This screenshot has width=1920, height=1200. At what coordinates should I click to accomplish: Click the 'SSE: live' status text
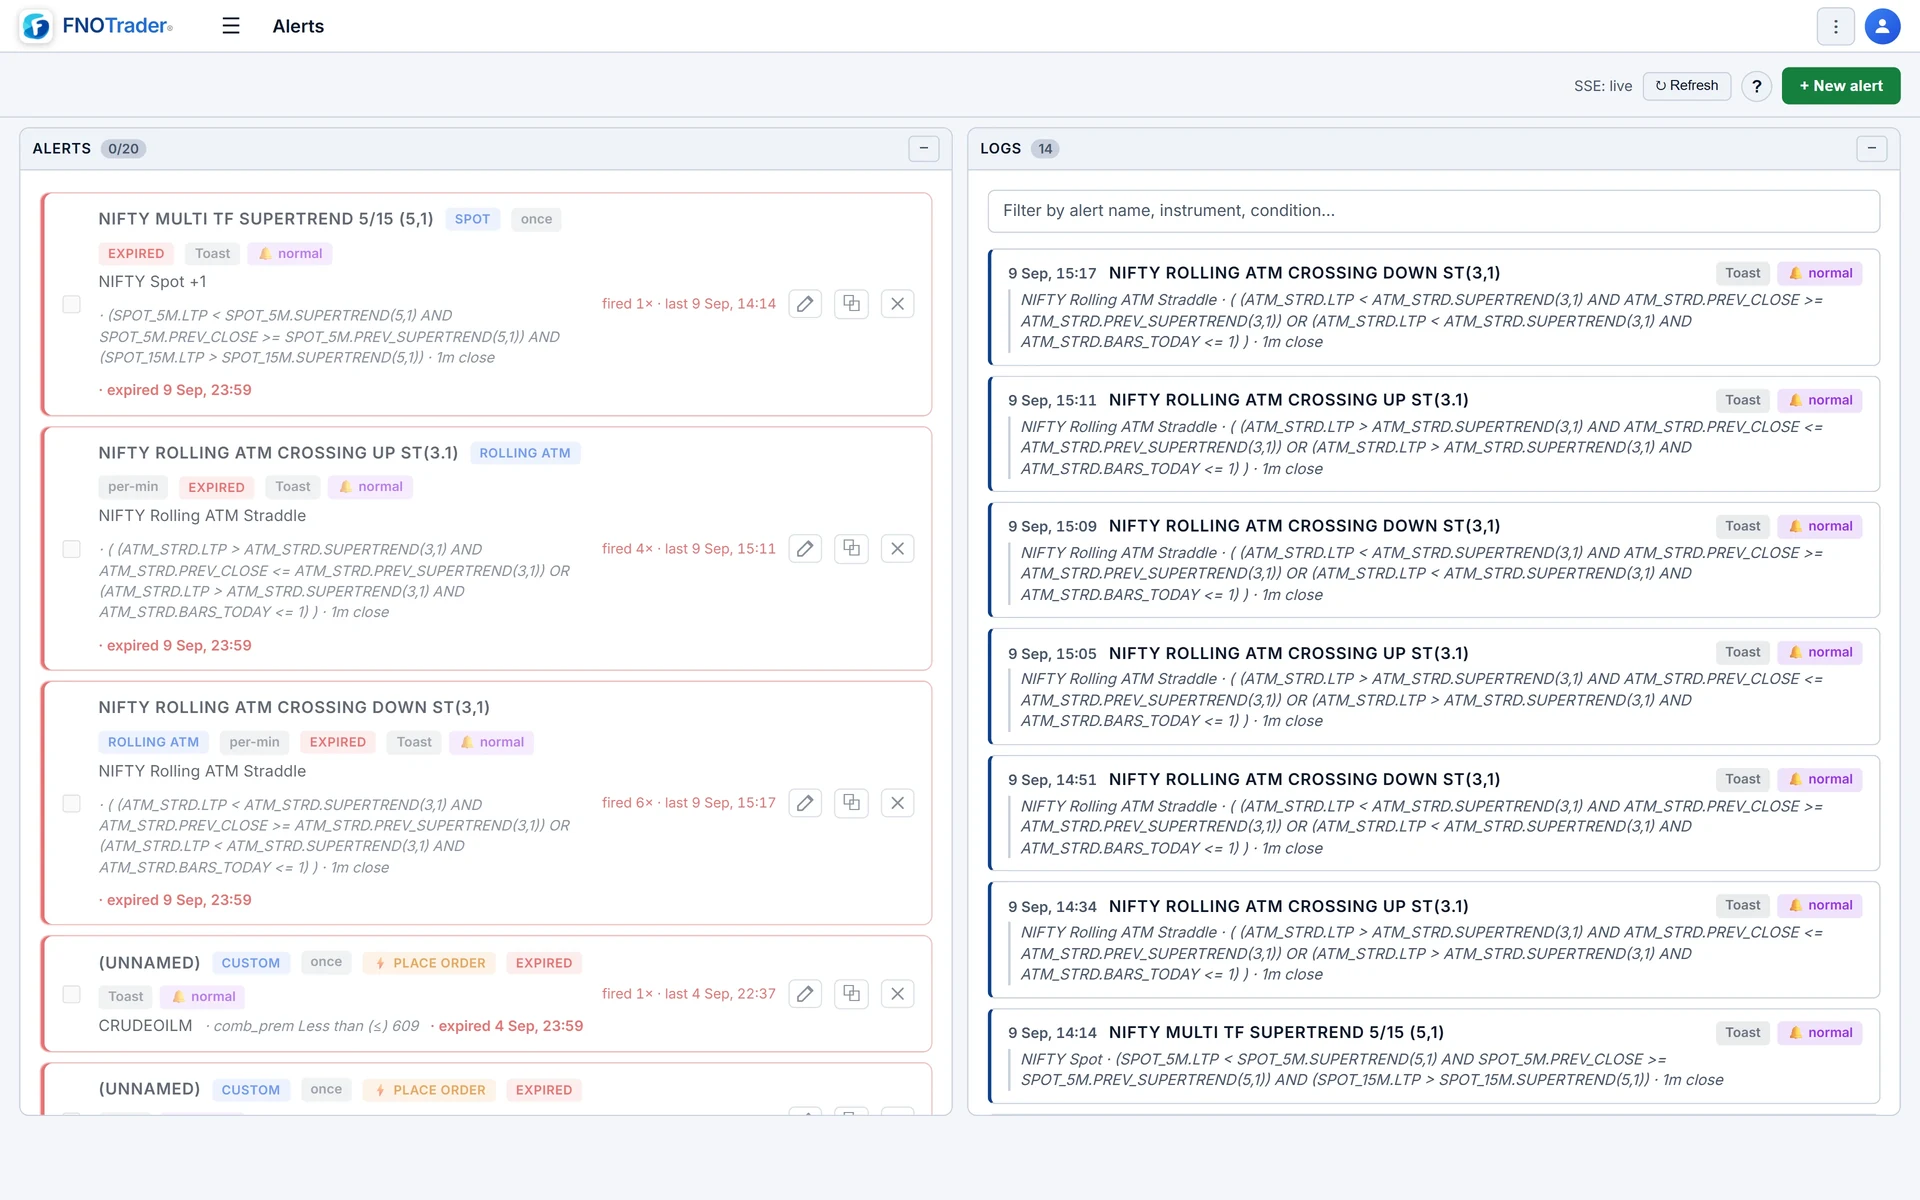pyautogui.click(x=1603, y=86)
